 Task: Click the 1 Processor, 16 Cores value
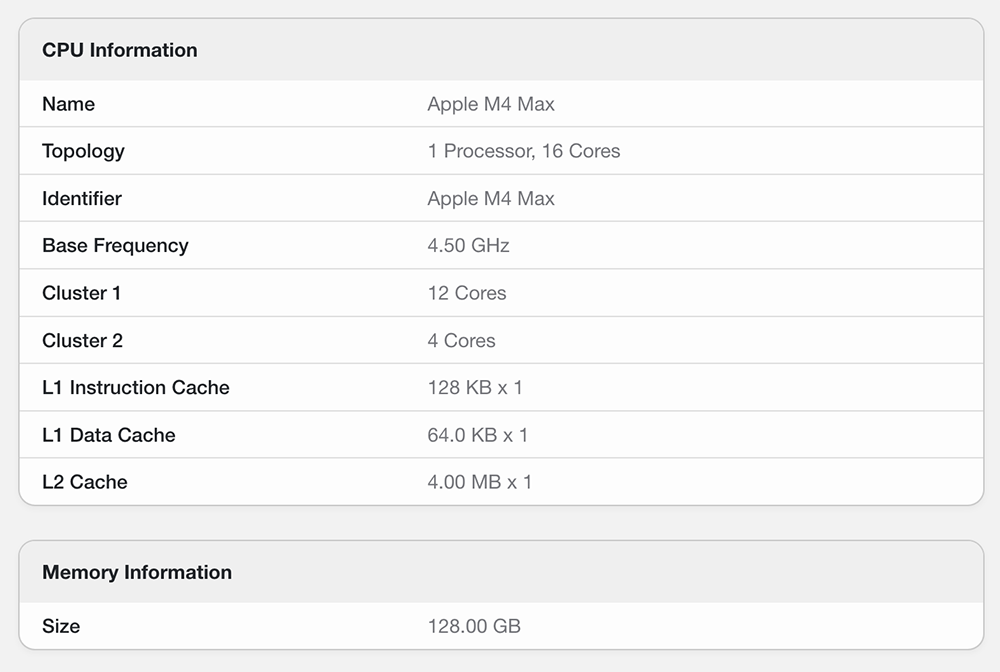(523, 151)
